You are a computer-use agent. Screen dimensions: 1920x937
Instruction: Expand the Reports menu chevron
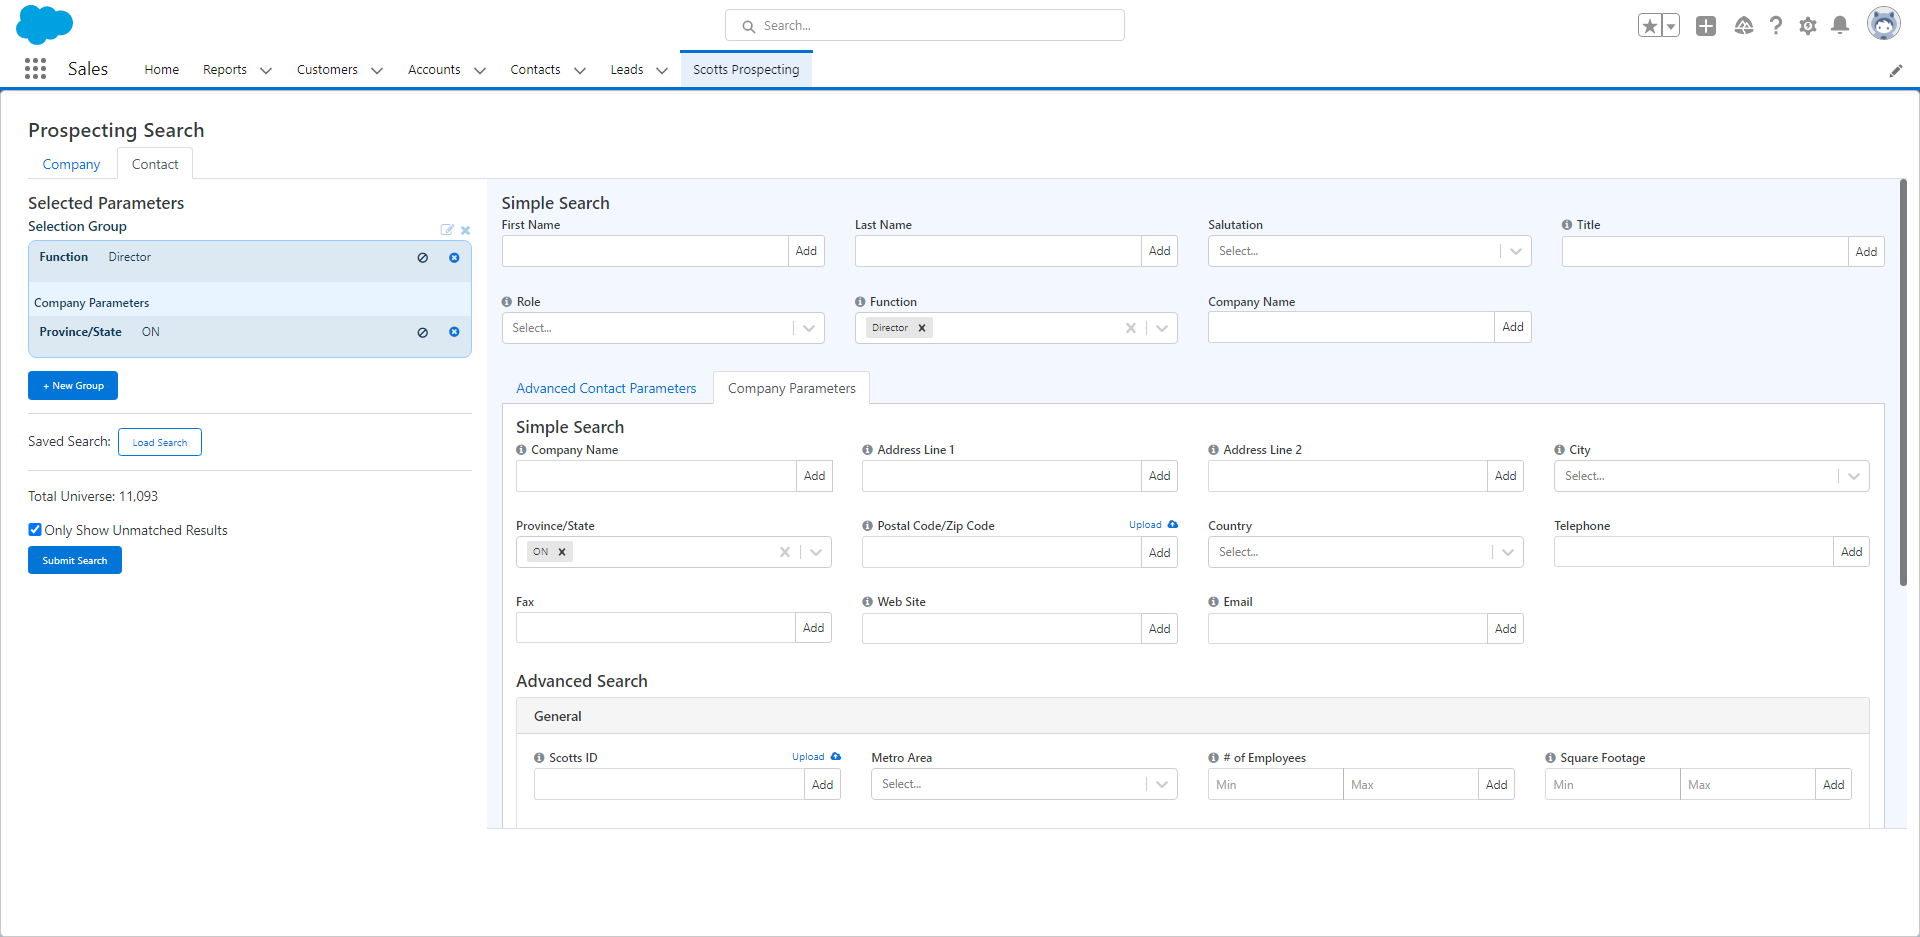[266, 70]
